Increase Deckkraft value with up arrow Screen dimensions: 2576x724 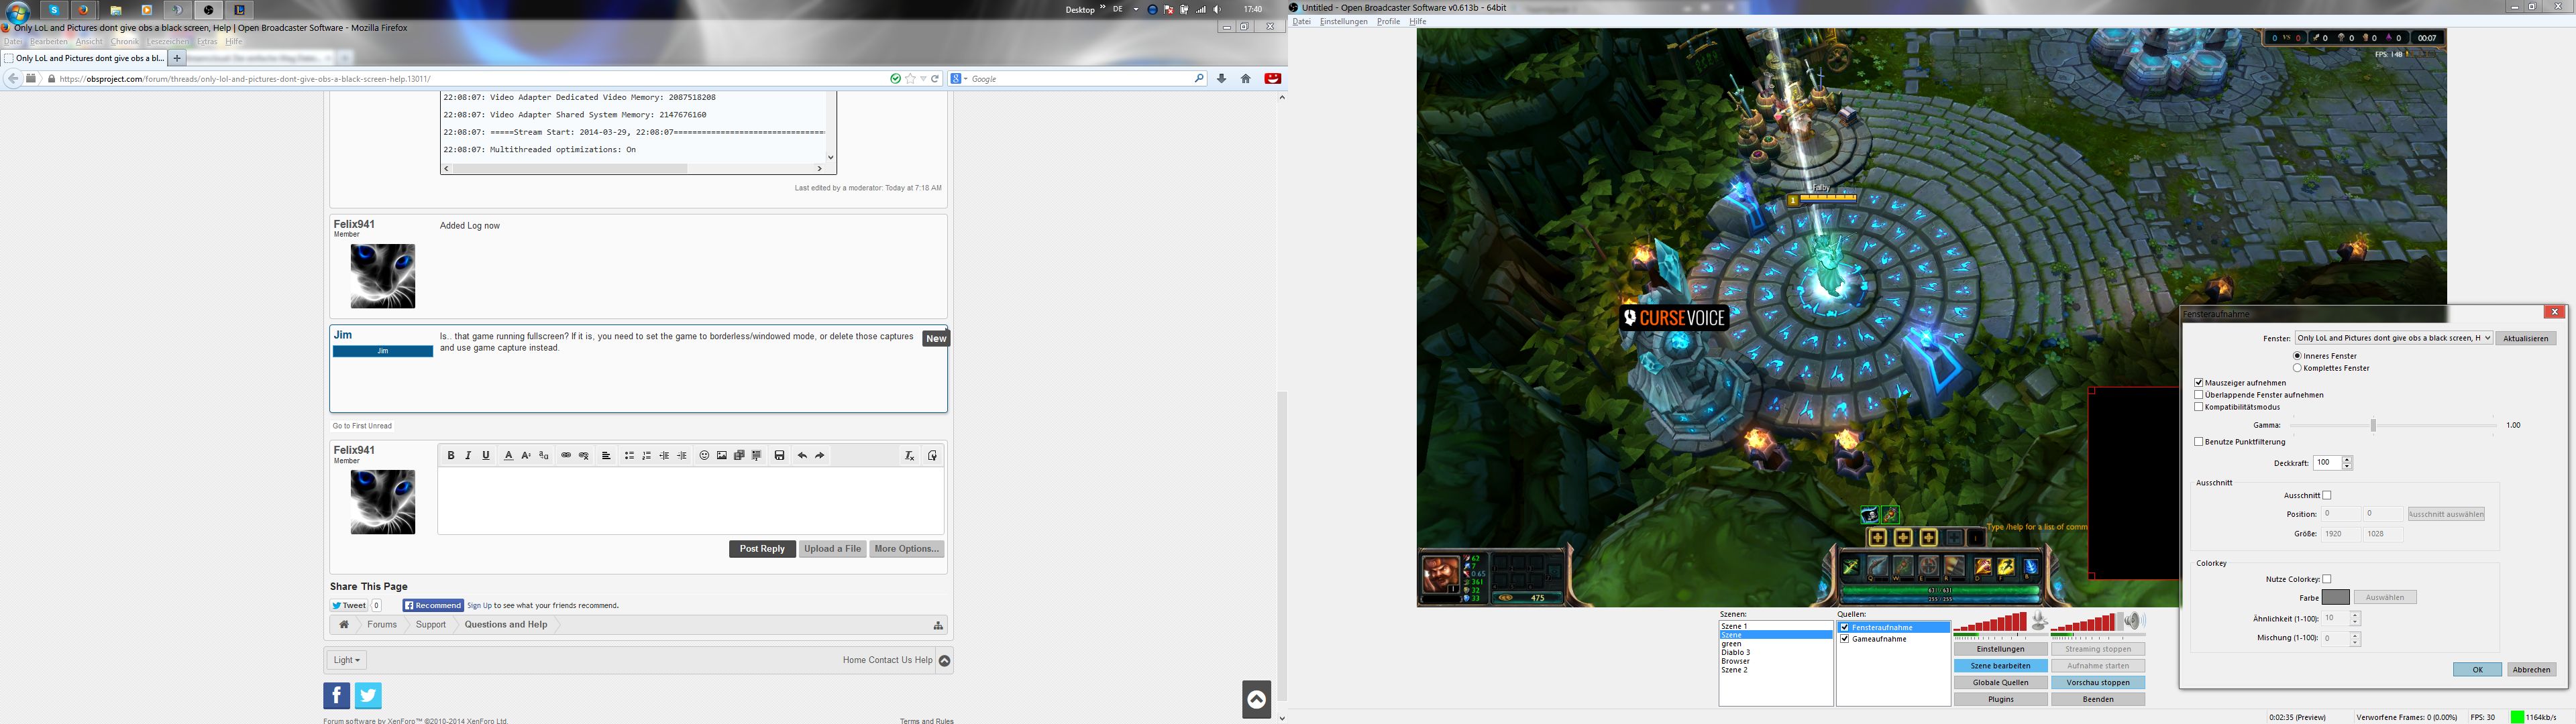2347,460
